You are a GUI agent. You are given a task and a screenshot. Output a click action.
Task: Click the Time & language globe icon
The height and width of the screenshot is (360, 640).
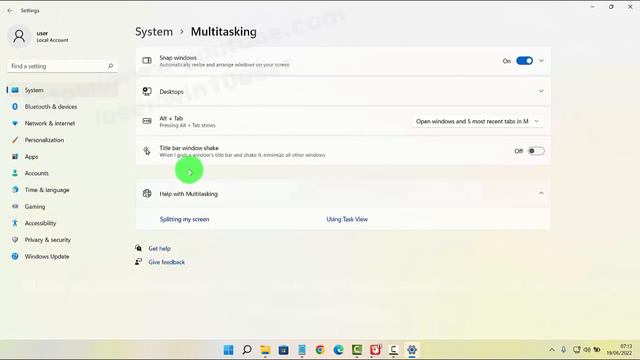tap(15, 190)
